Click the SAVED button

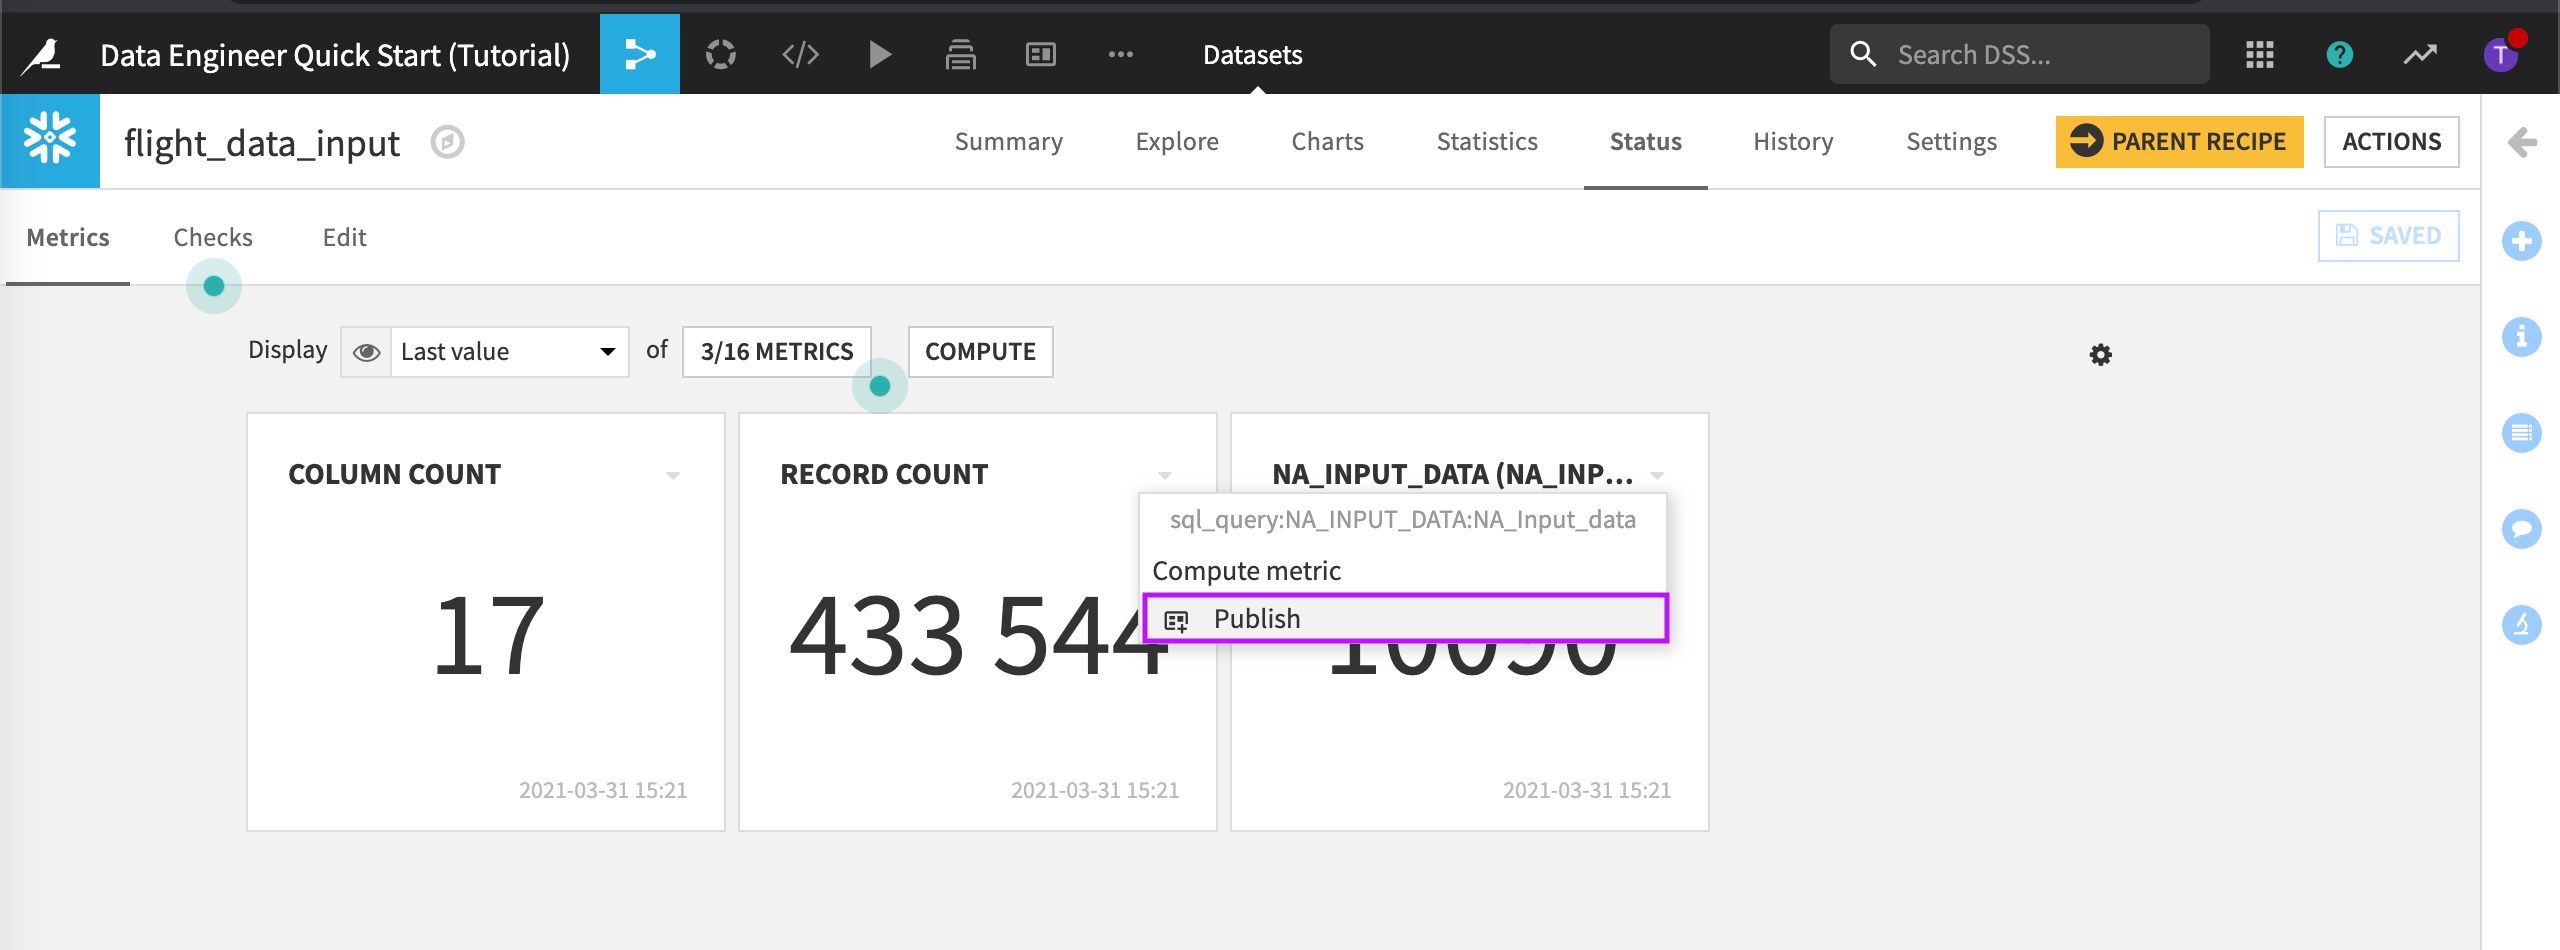coord(2388,235)
